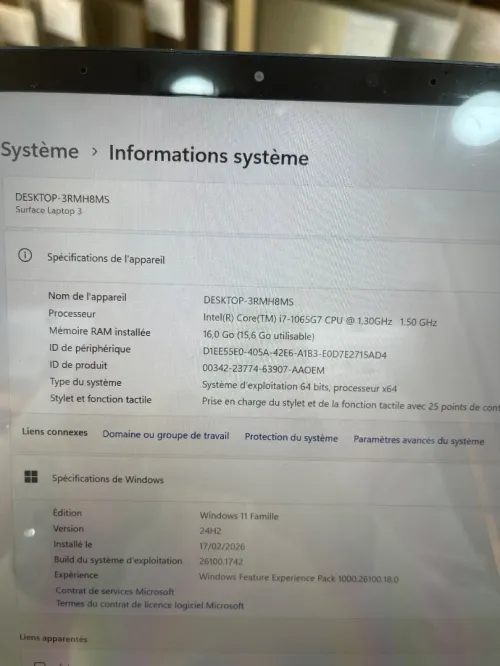Viewport: 500px width, 666px height.
Task: Click the DESKTOP-3RMH8MS value in specifications
Action: click(249, 301)
